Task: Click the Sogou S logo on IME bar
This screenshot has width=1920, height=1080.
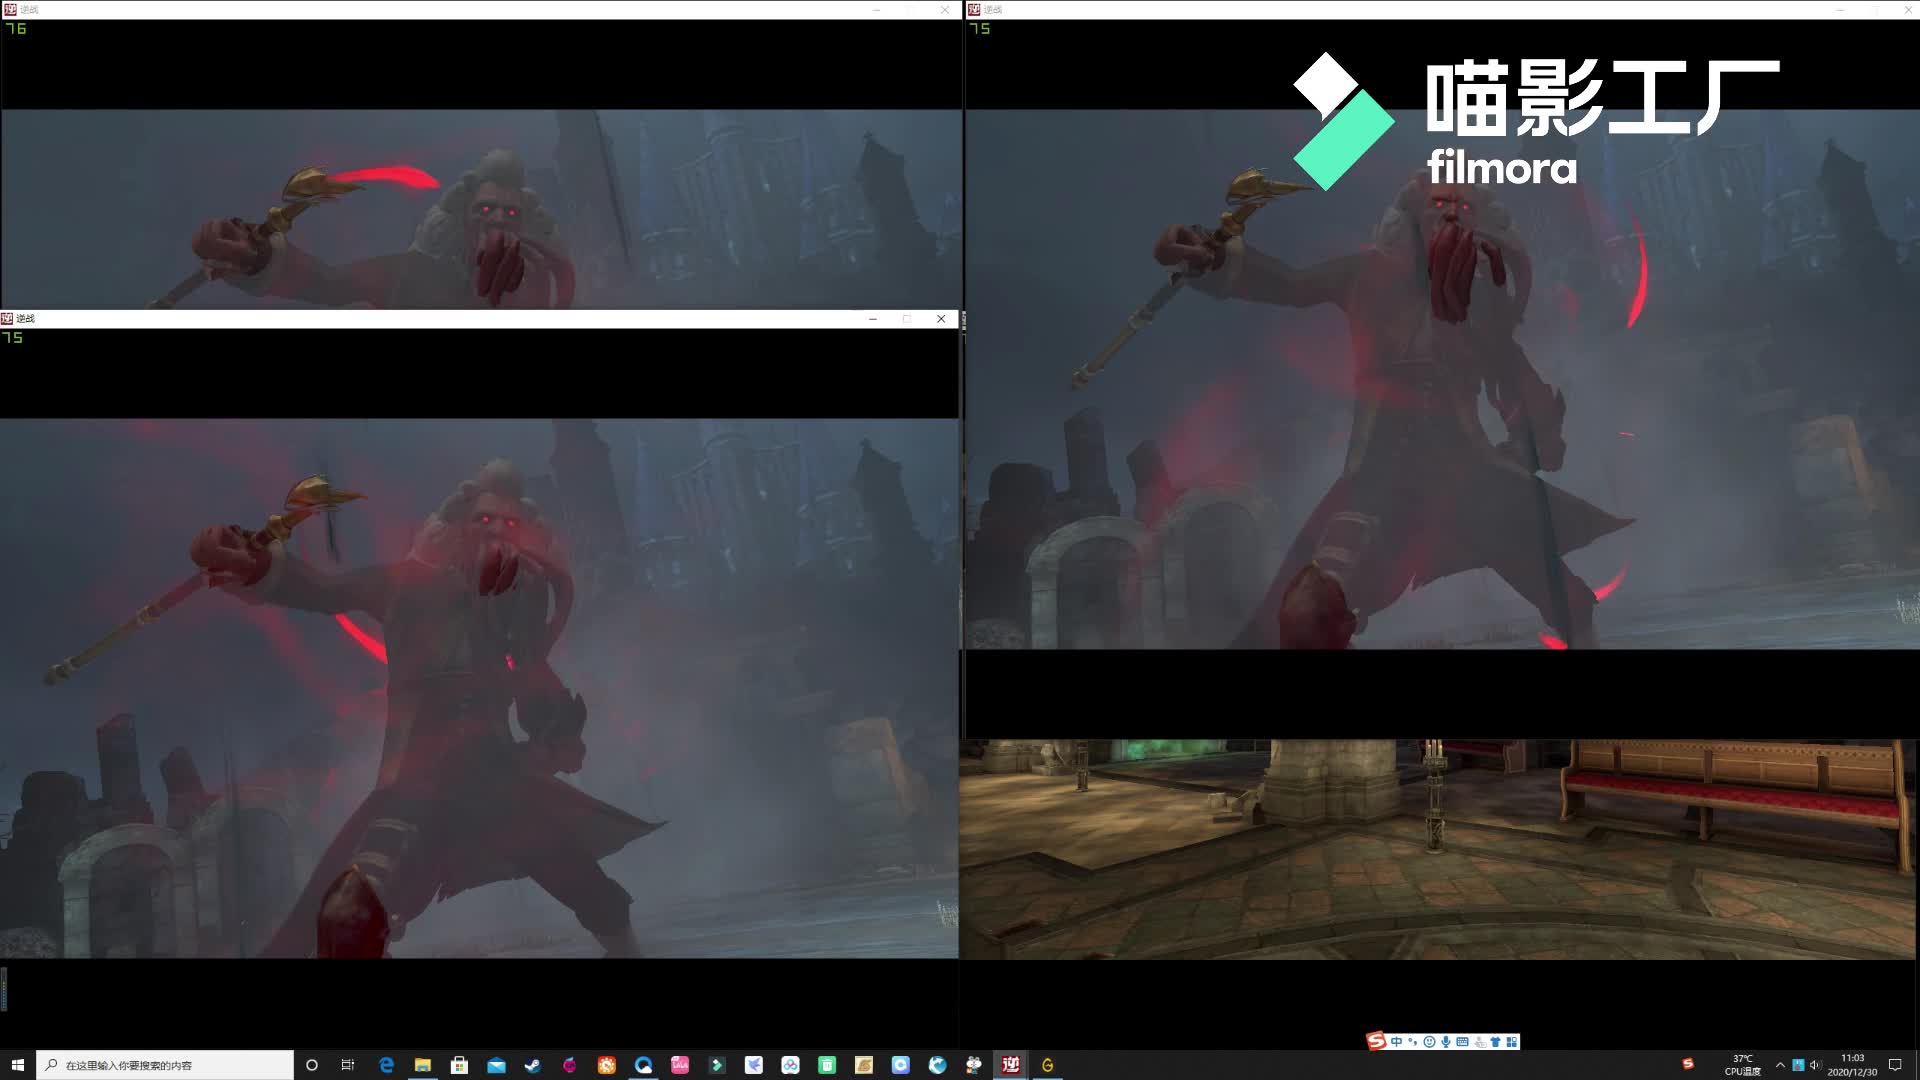Action: (1377, 1042)
